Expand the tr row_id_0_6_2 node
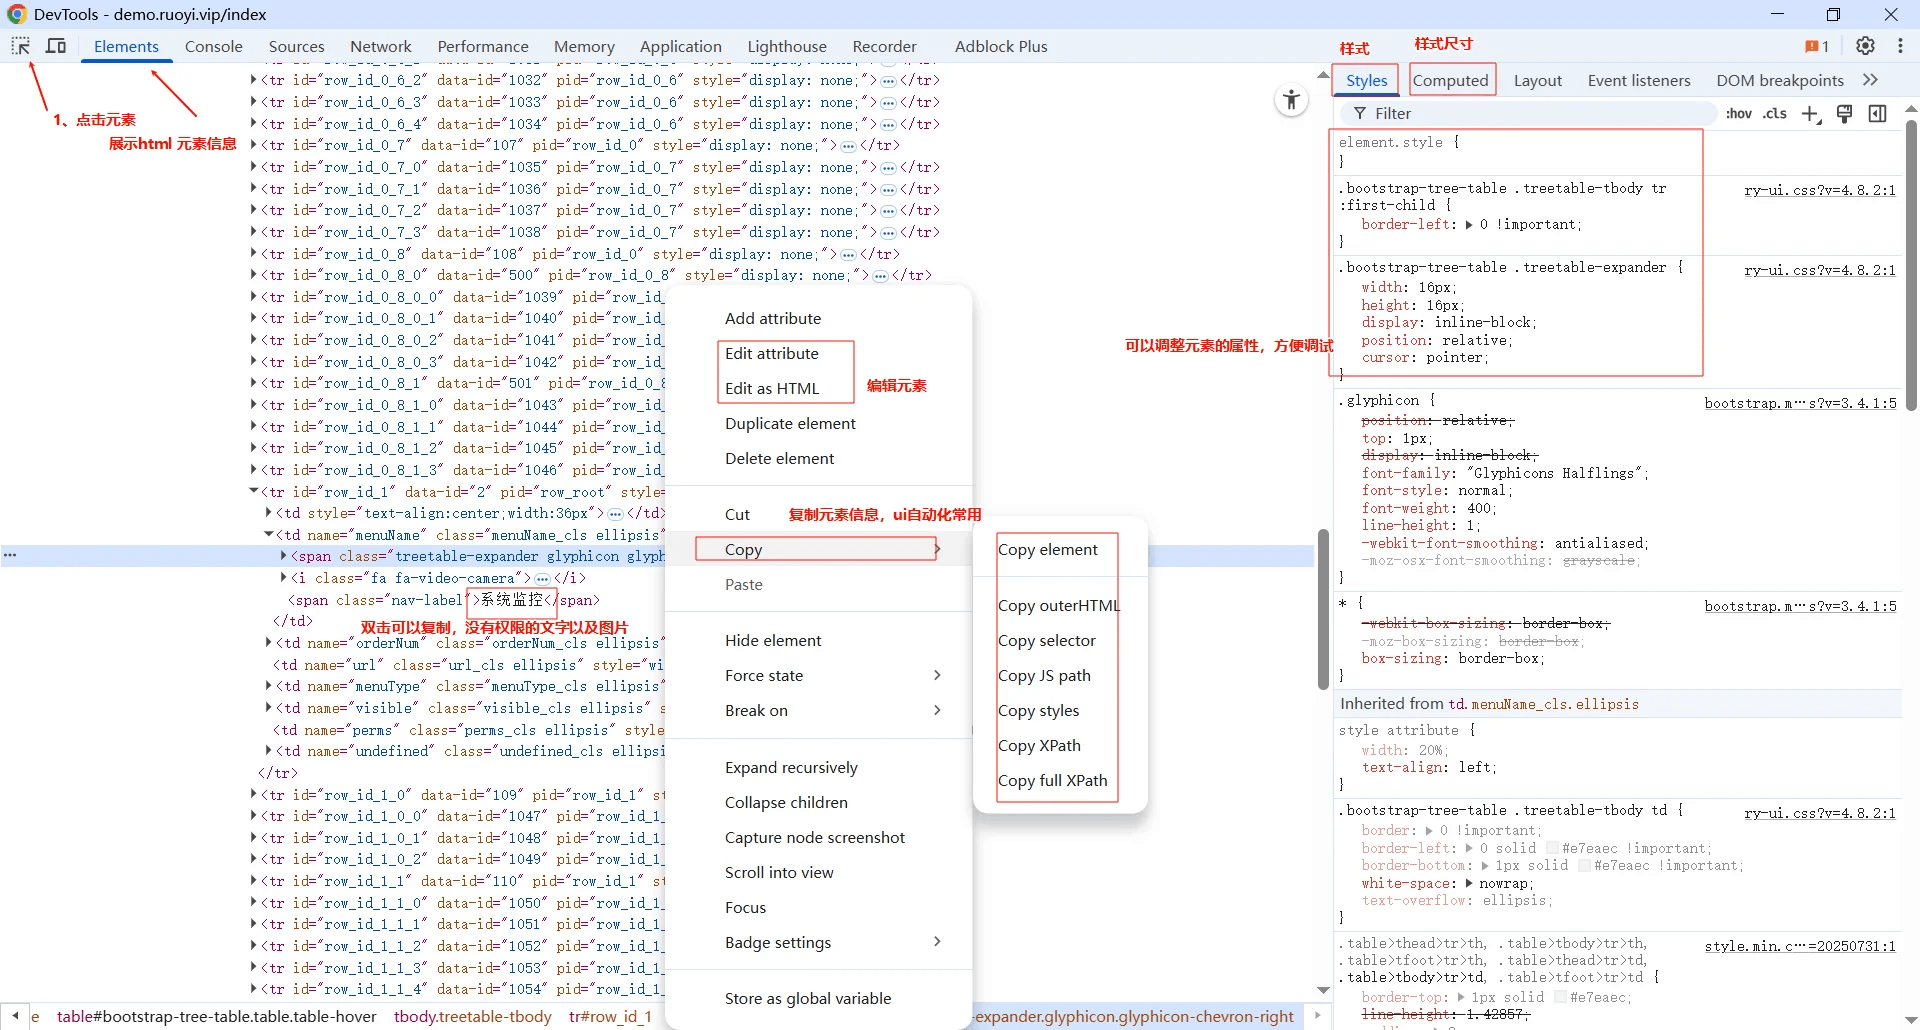This screenshot has height=1030, width=1920. 254,80
